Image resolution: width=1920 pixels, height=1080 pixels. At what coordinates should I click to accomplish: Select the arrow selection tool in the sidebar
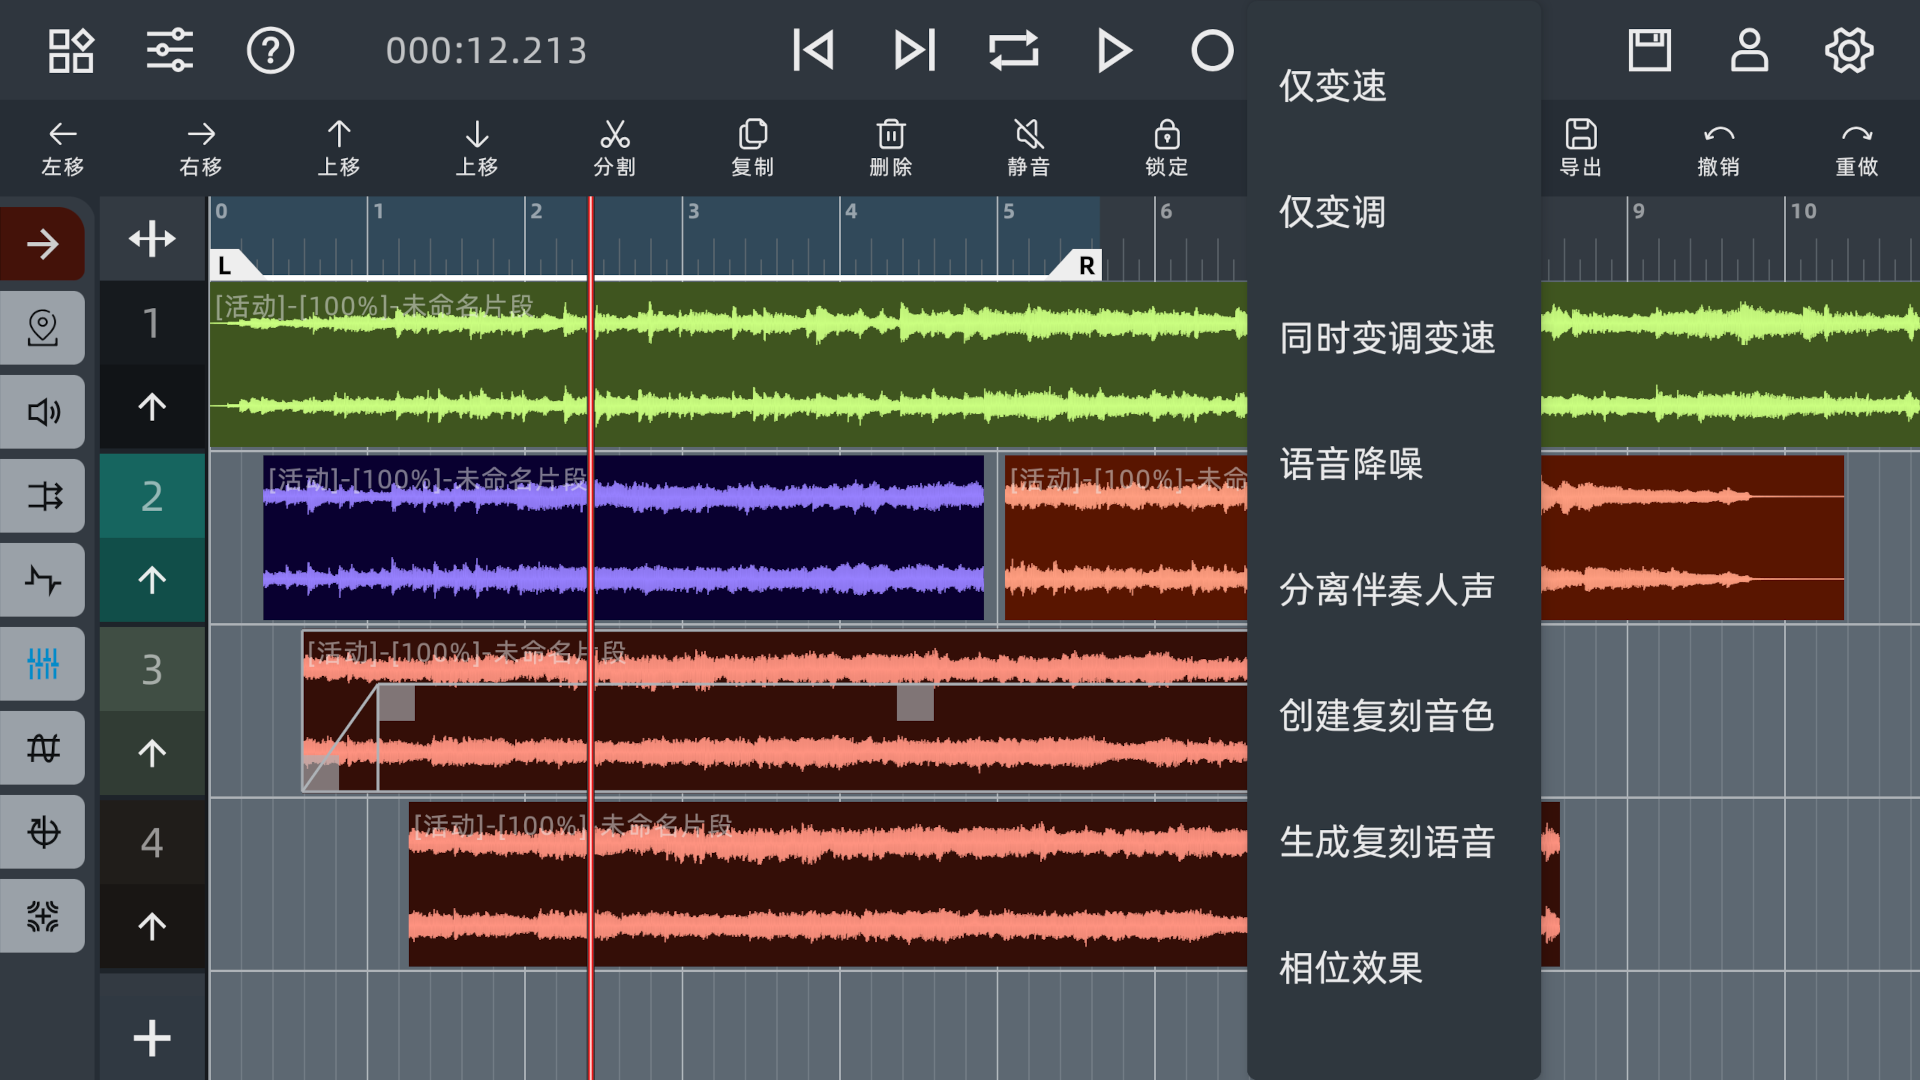[x=42, y=242]
